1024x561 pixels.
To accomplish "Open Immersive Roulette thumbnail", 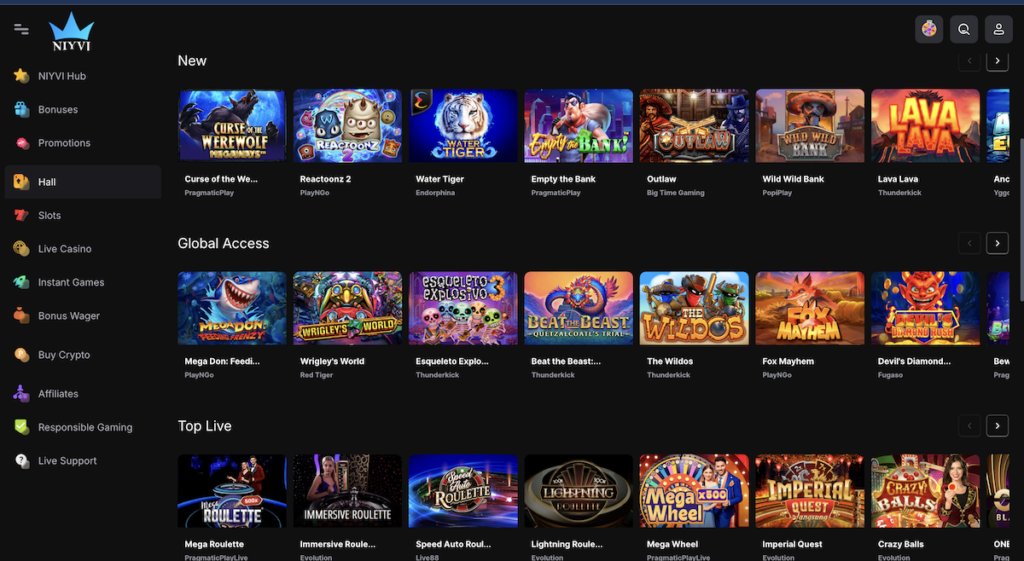I will click(347, 491).
